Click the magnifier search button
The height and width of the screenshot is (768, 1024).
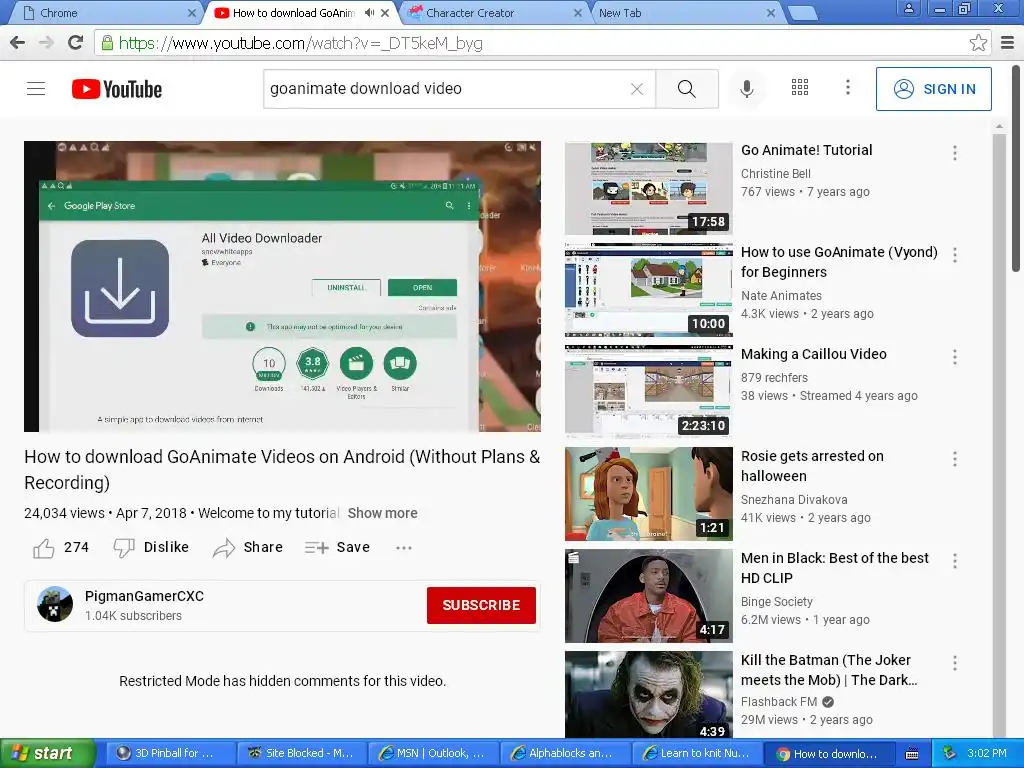click(686, 89)
